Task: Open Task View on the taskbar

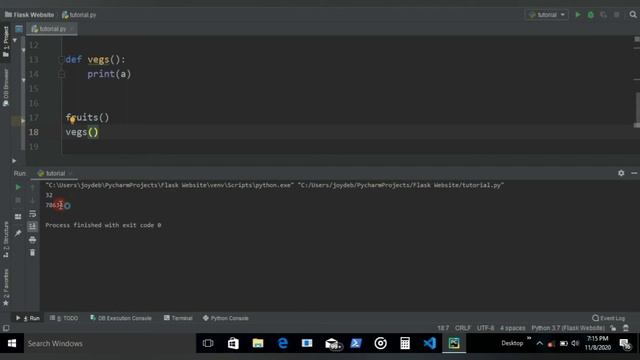Action: [208, 343]
